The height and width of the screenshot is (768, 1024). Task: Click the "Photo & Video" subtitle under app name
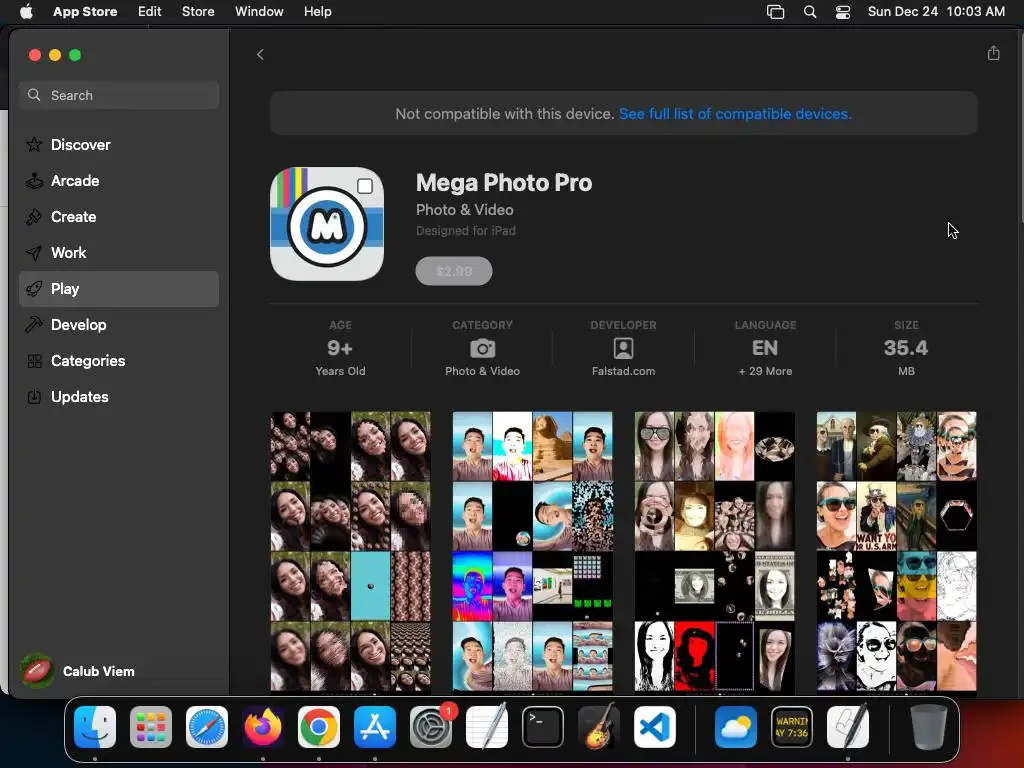464,210
